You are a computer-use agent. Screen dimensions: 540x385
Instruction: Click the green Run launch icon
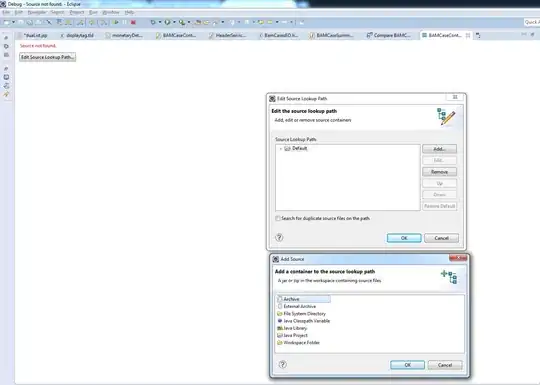tap(167, 22)
